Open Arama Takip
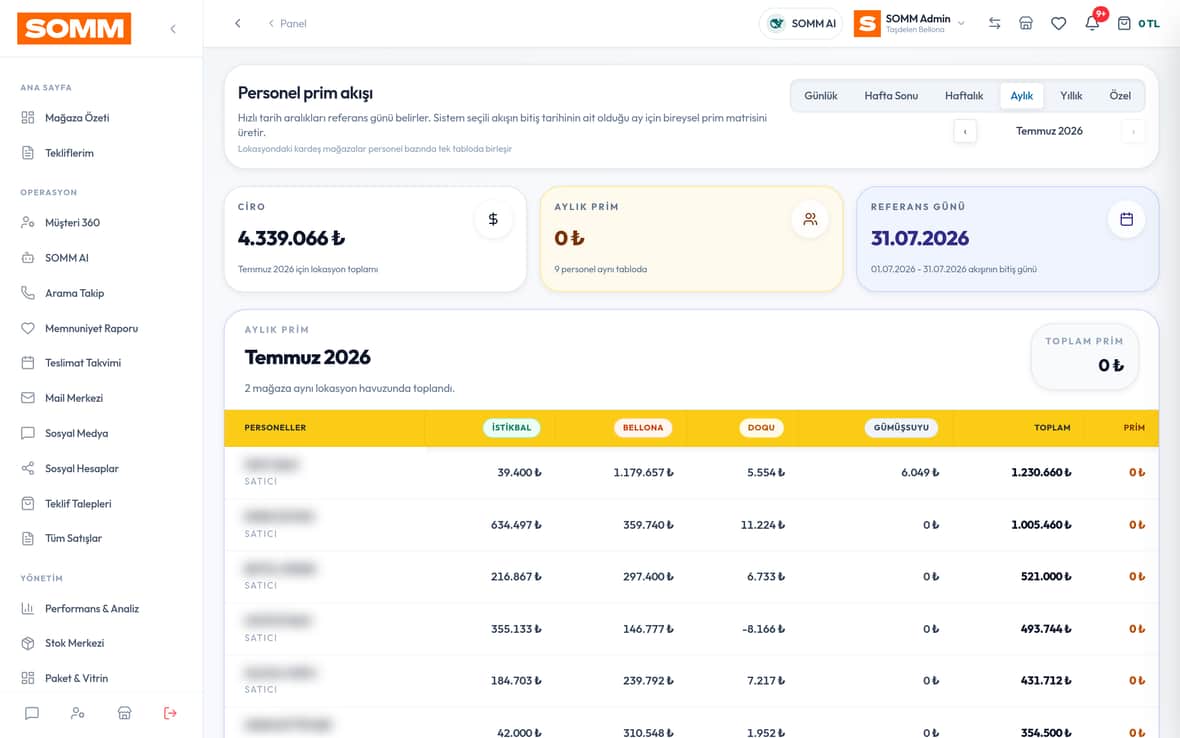This screenshot has height=738, width=1180. tap(75, 293)
